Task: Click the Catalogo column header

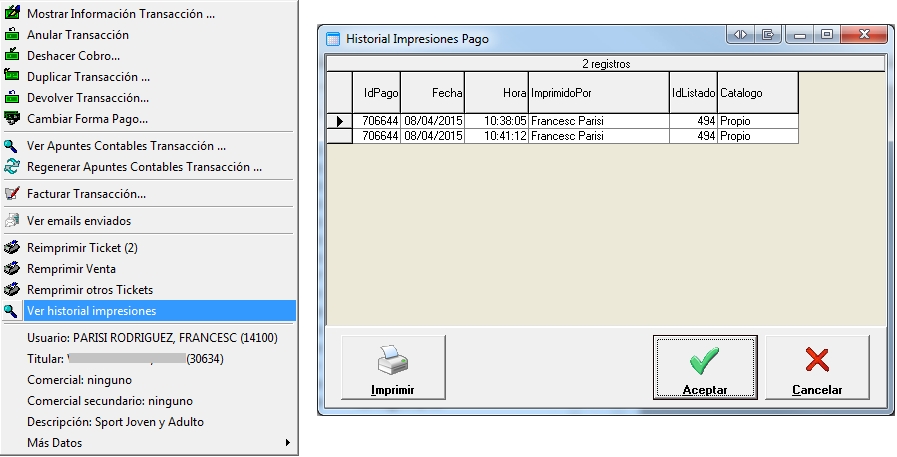Action: (758, 93)
